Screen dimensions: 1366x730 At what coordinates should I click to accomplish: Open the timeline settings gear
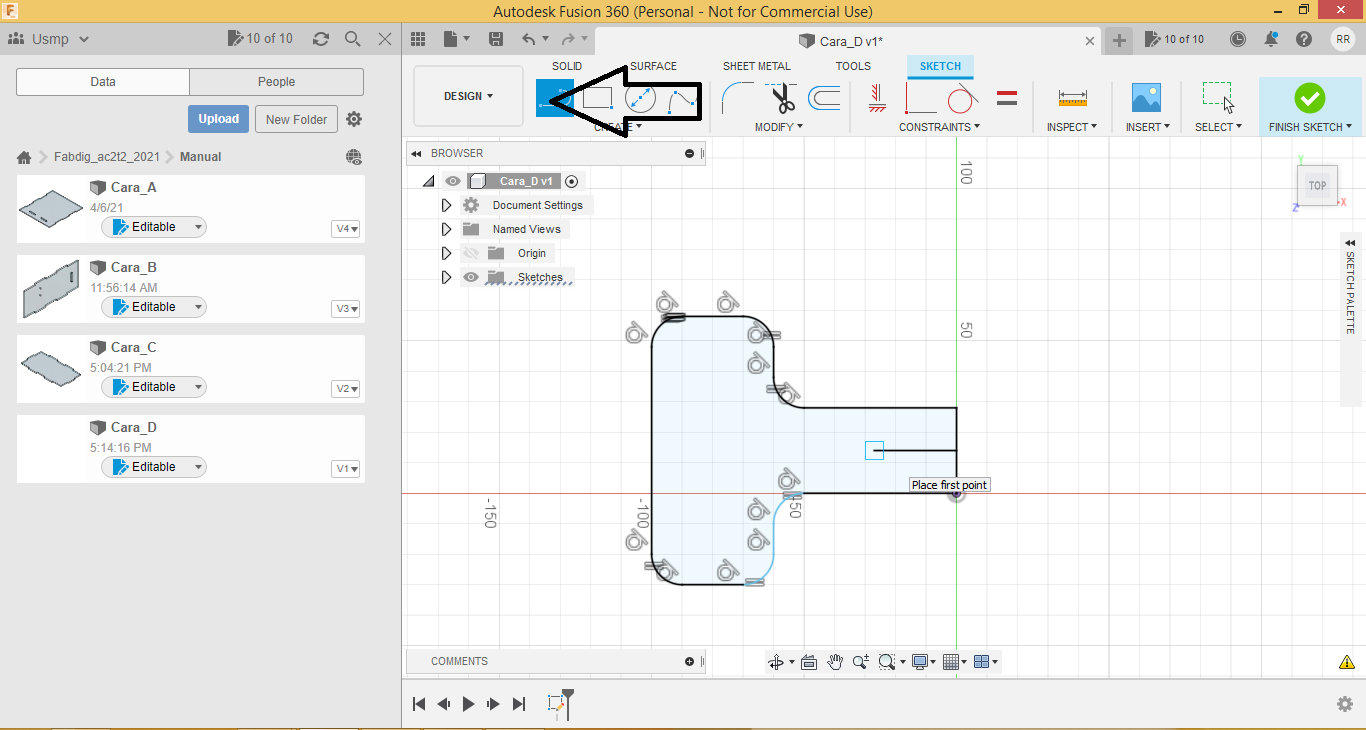[x=1345, y=704]
